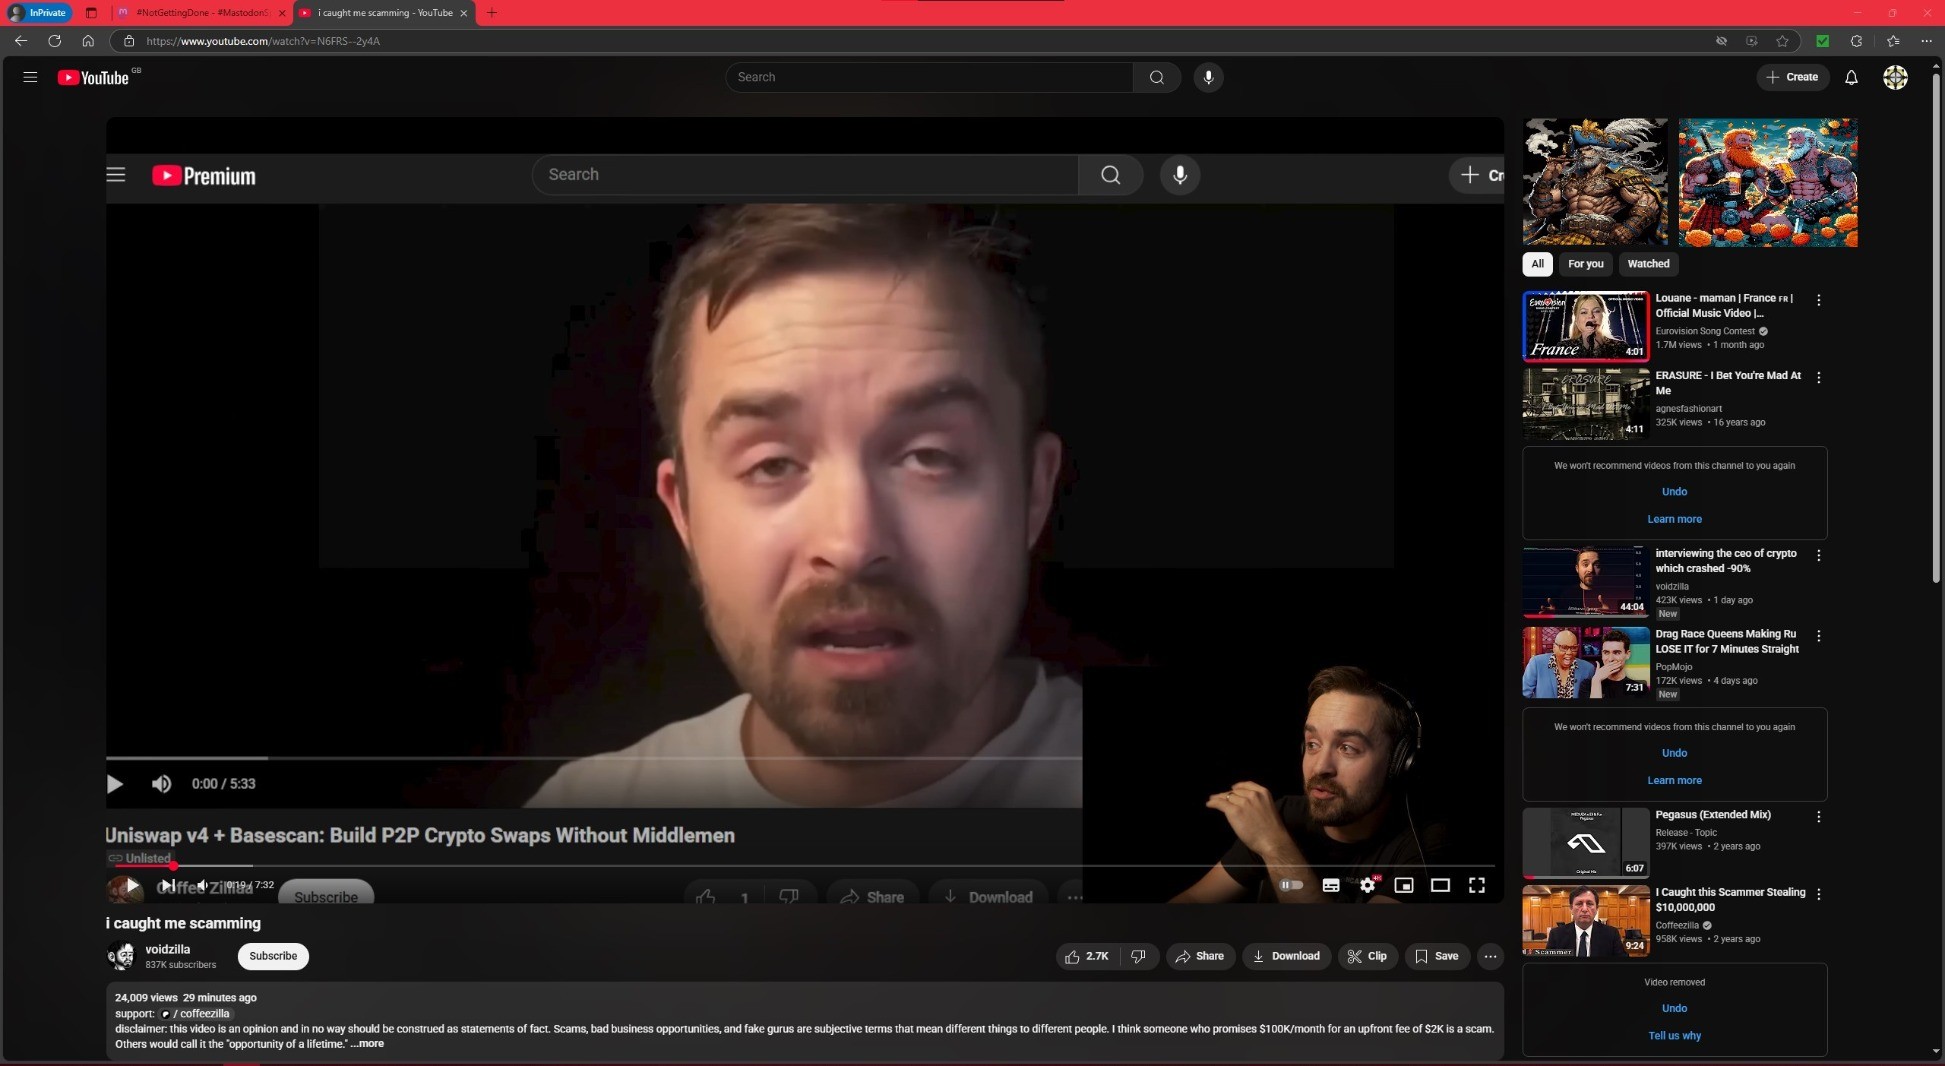Go to the YouTube home logo

click(x=93, y=78)
